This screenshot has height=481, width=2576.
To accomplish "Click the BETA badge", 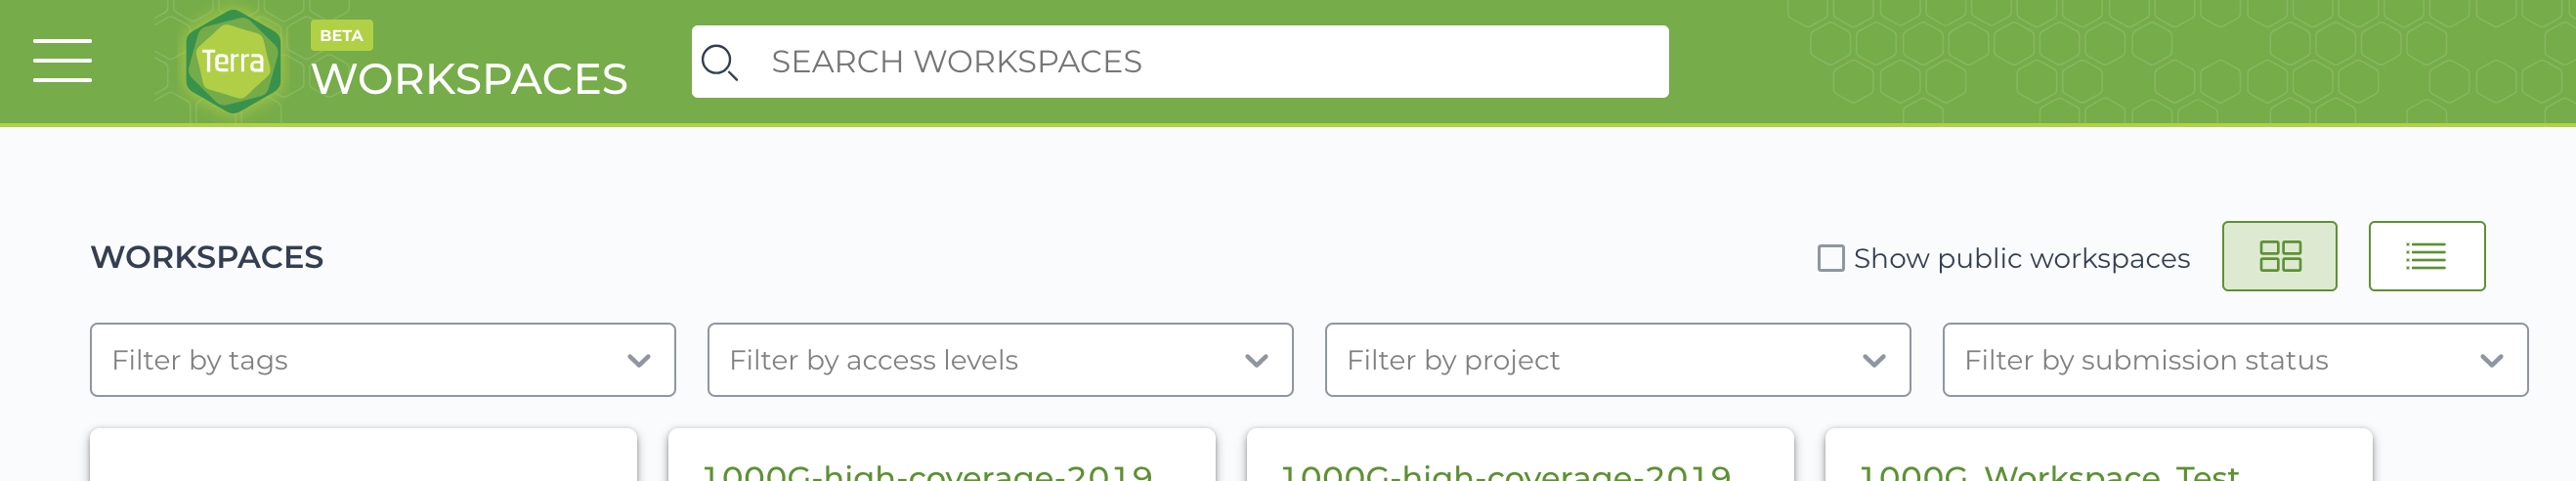I will click(341, 35).
